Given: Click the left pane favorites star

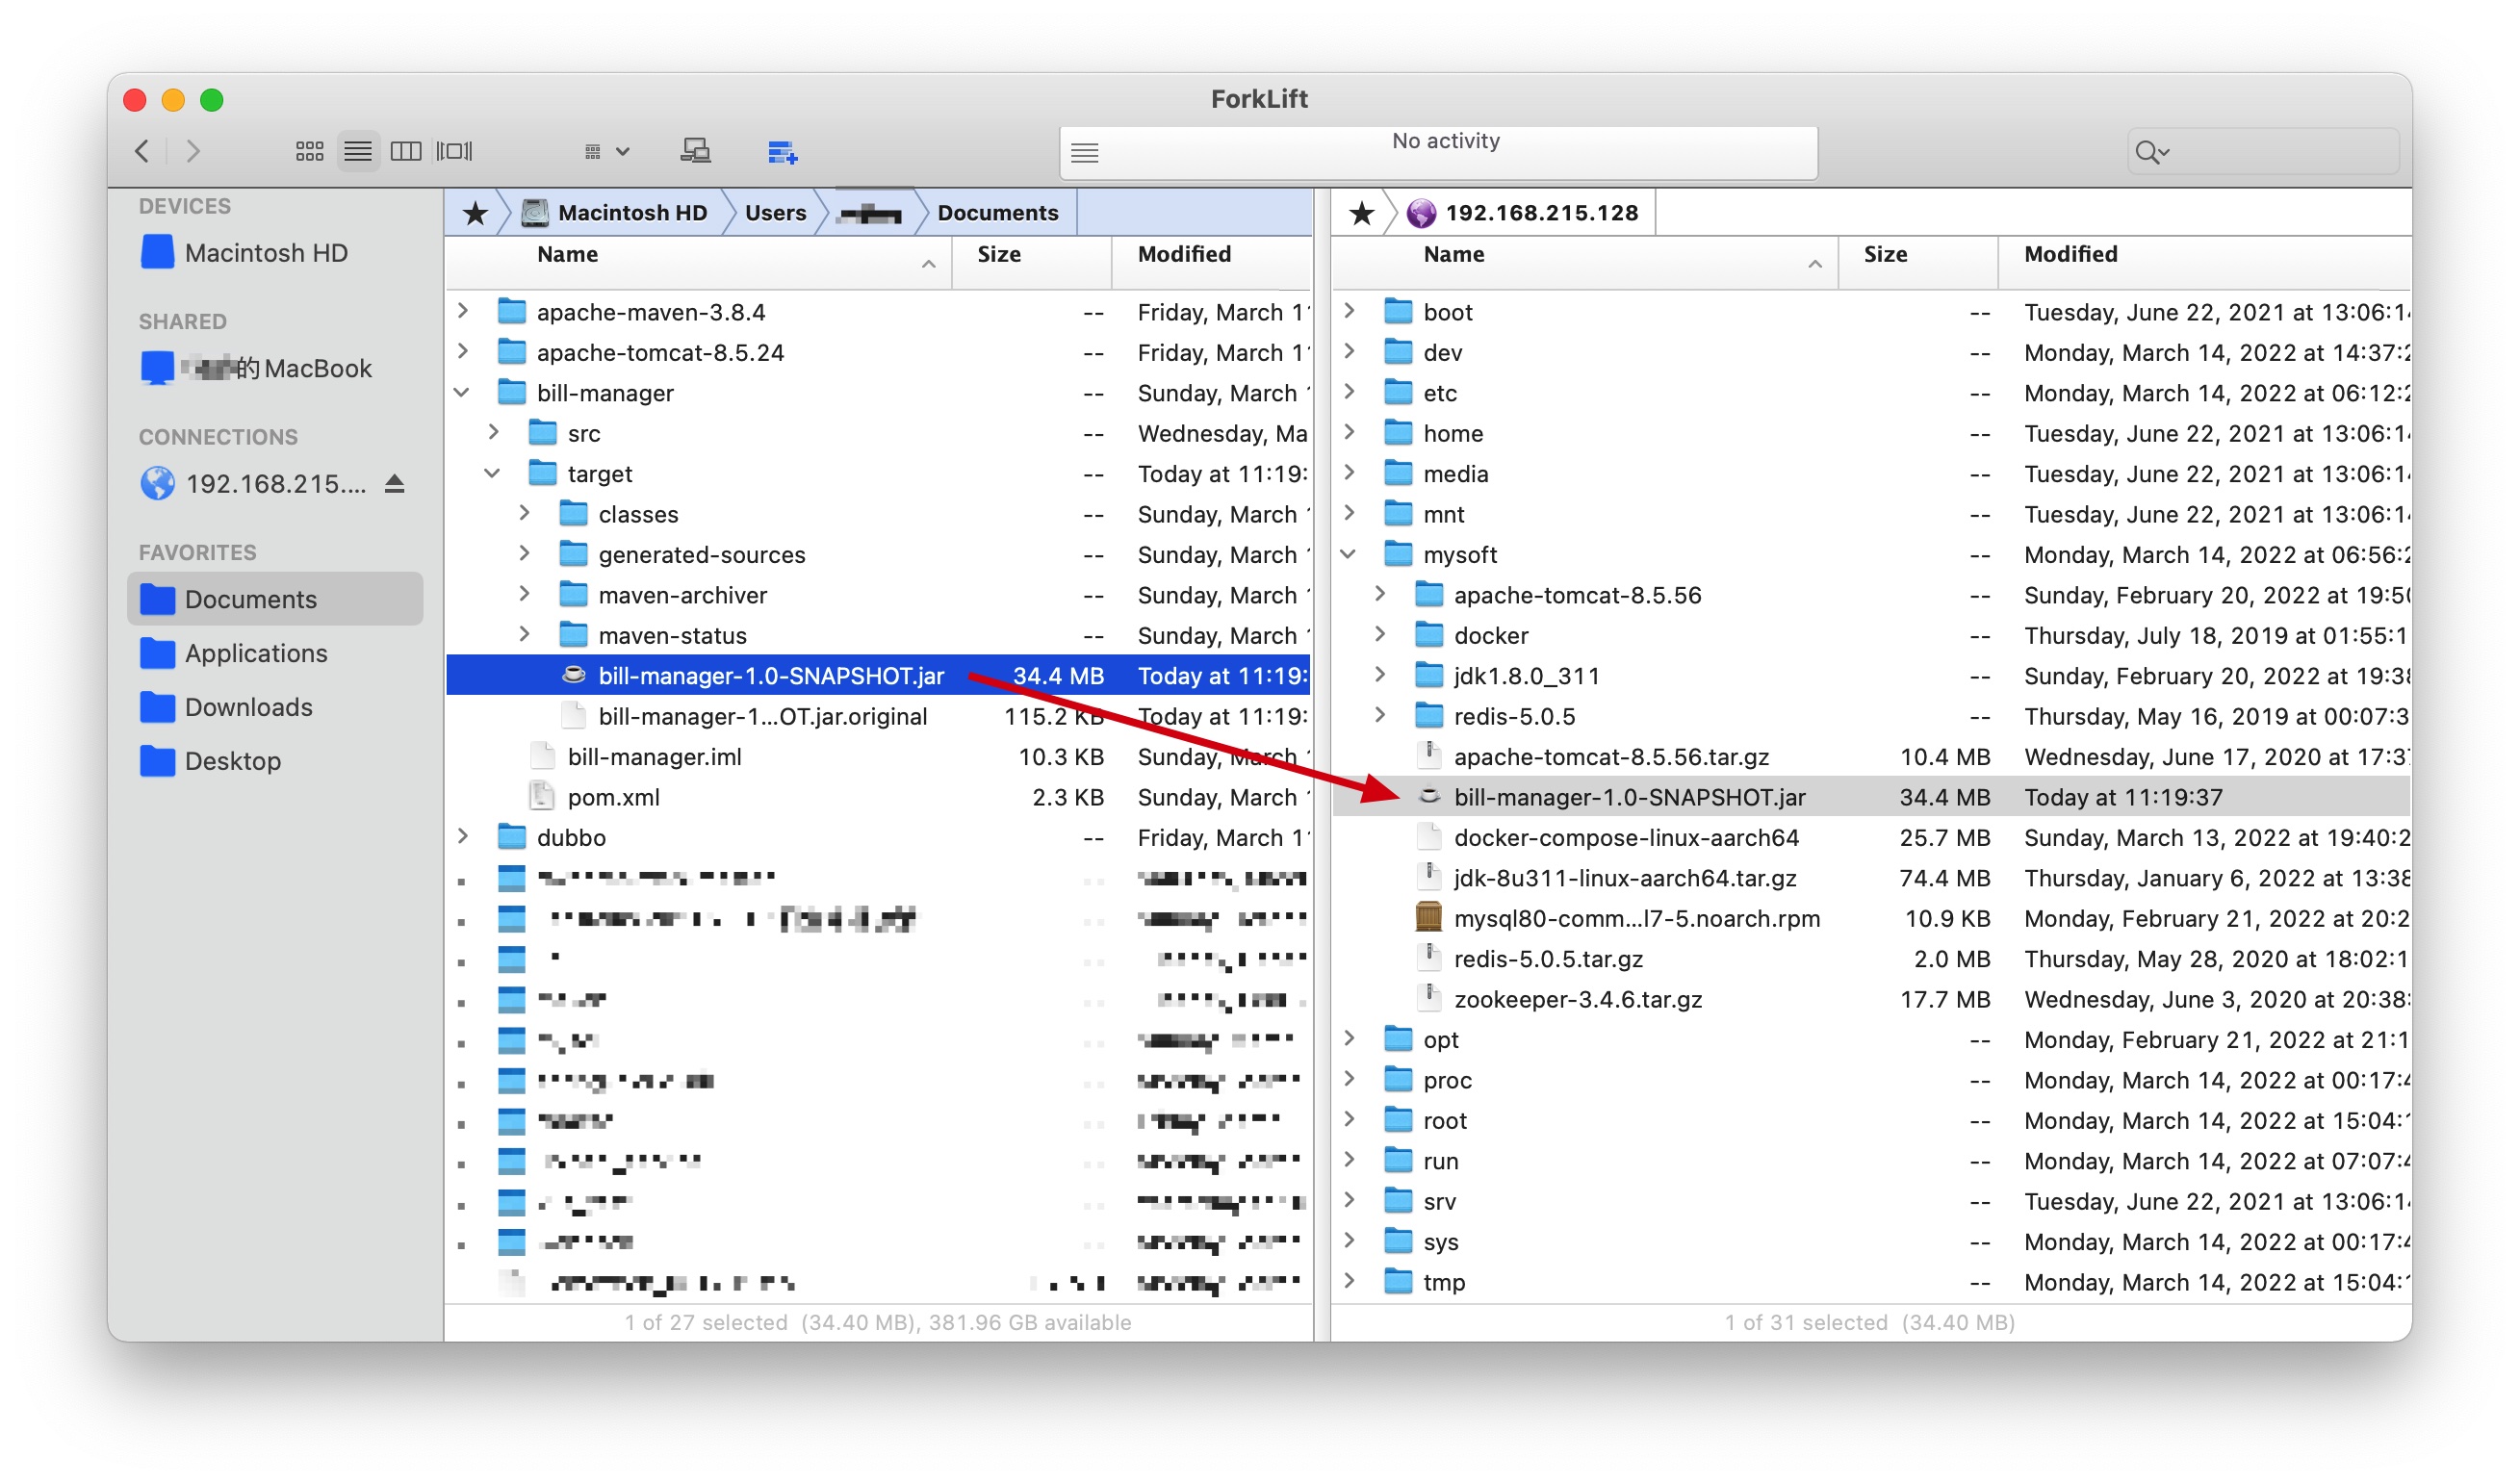Looking at the screenshot, I should pos(475,213).
